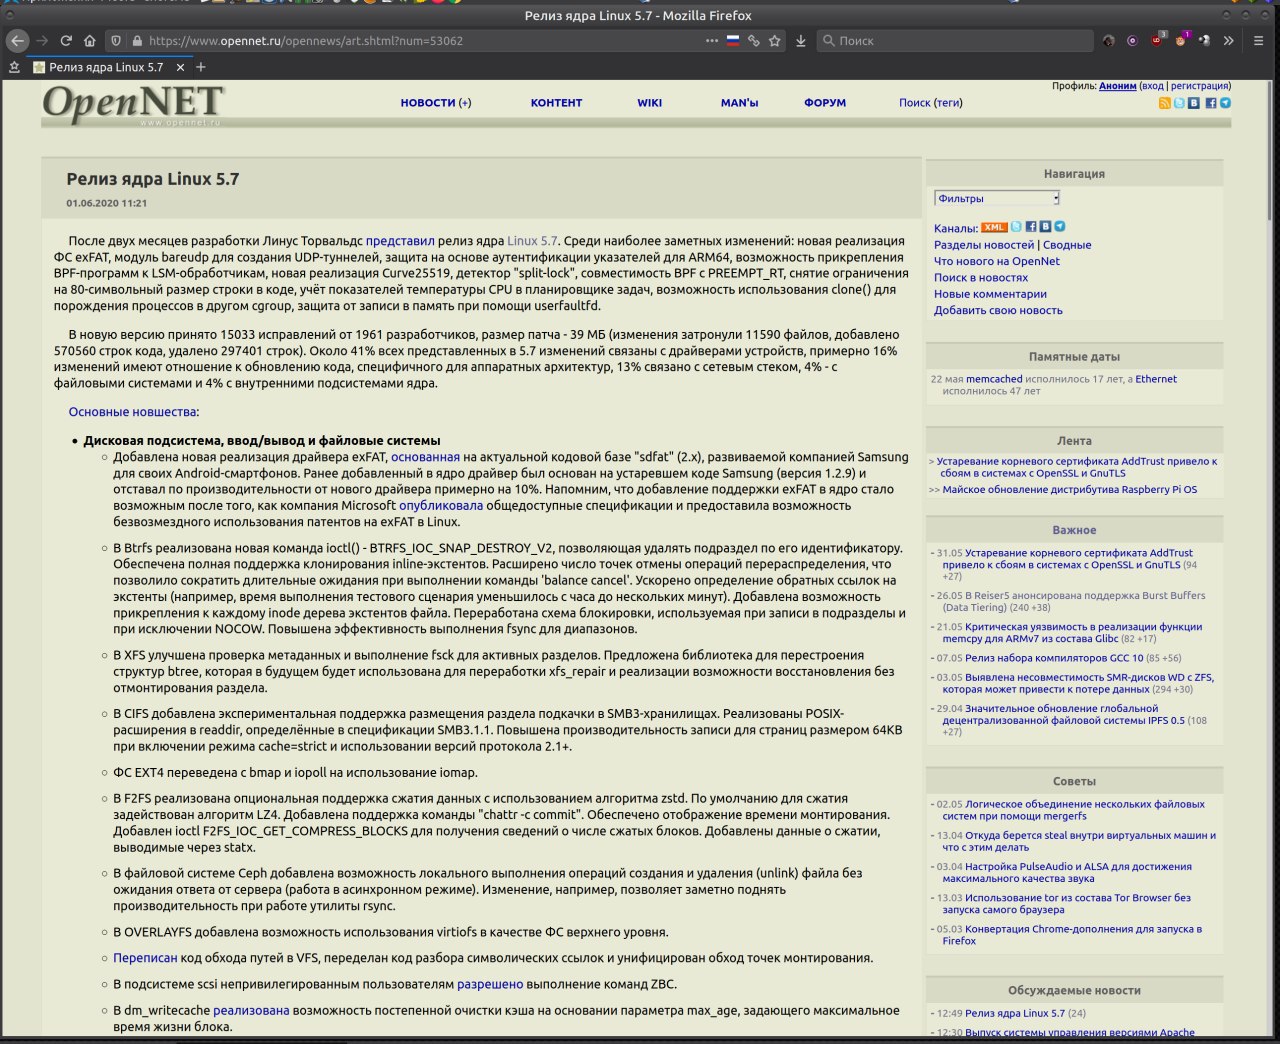Open the 'разрешено' scsi link

click(490, 984)
